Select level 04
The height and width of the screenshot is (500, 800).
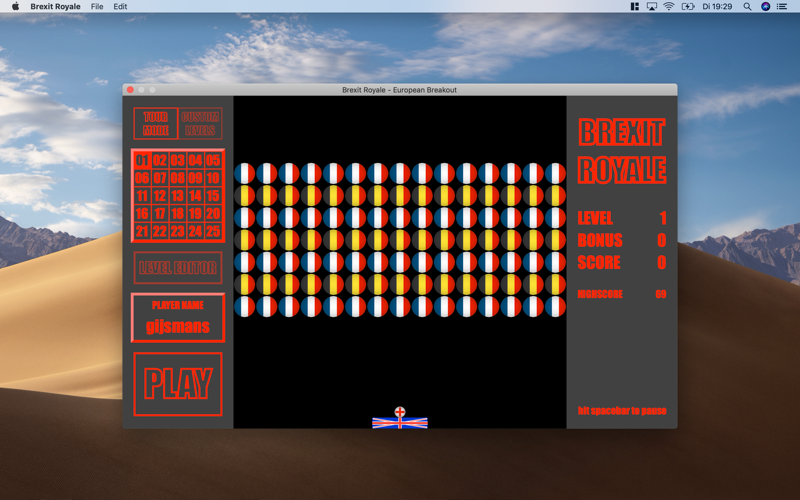[195, 160]
